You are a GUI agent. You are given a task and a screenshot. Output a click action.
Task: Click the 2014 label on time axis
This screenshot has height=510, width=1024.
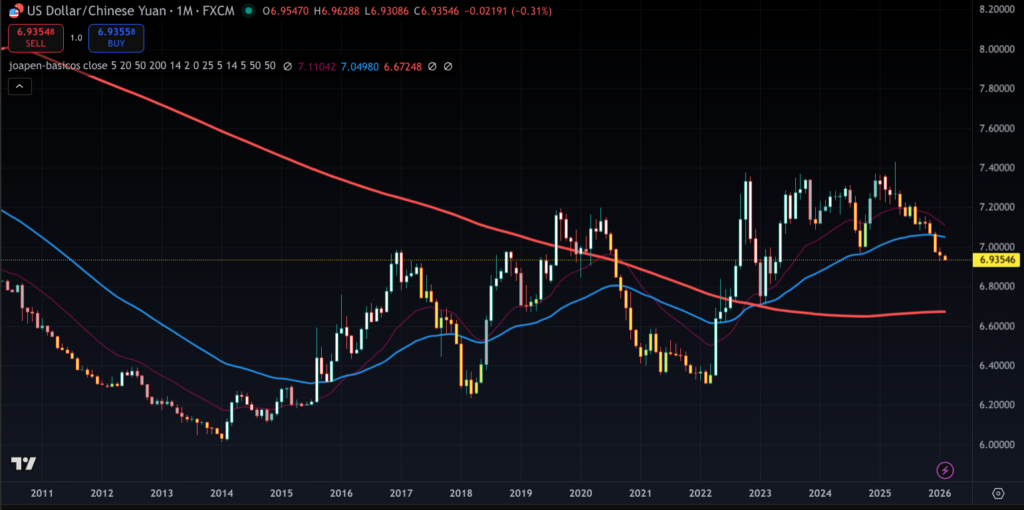221,493
